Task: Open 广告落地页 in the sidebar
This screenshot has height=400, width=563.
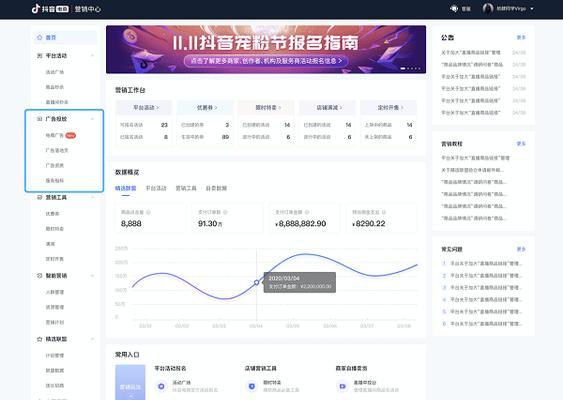Action: [57, 150]
